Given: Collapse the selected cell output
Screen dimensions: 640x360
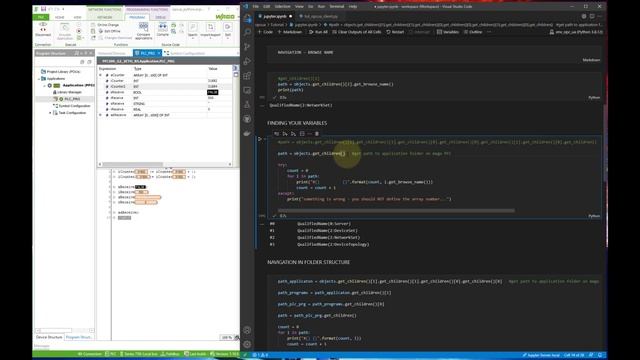Looking at the screenshot, I should coord(262,224).
